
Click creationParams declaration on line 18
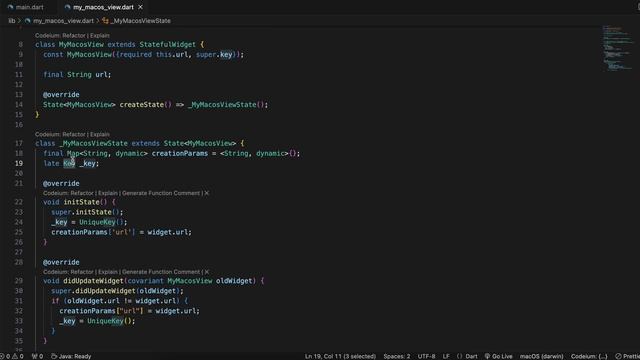tap(180, 153)
